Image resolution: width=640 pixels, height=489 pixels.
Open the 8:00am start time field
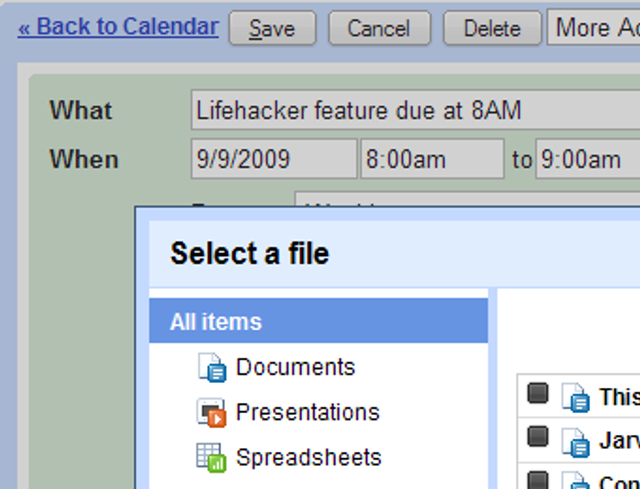click(x=432, y=159)
